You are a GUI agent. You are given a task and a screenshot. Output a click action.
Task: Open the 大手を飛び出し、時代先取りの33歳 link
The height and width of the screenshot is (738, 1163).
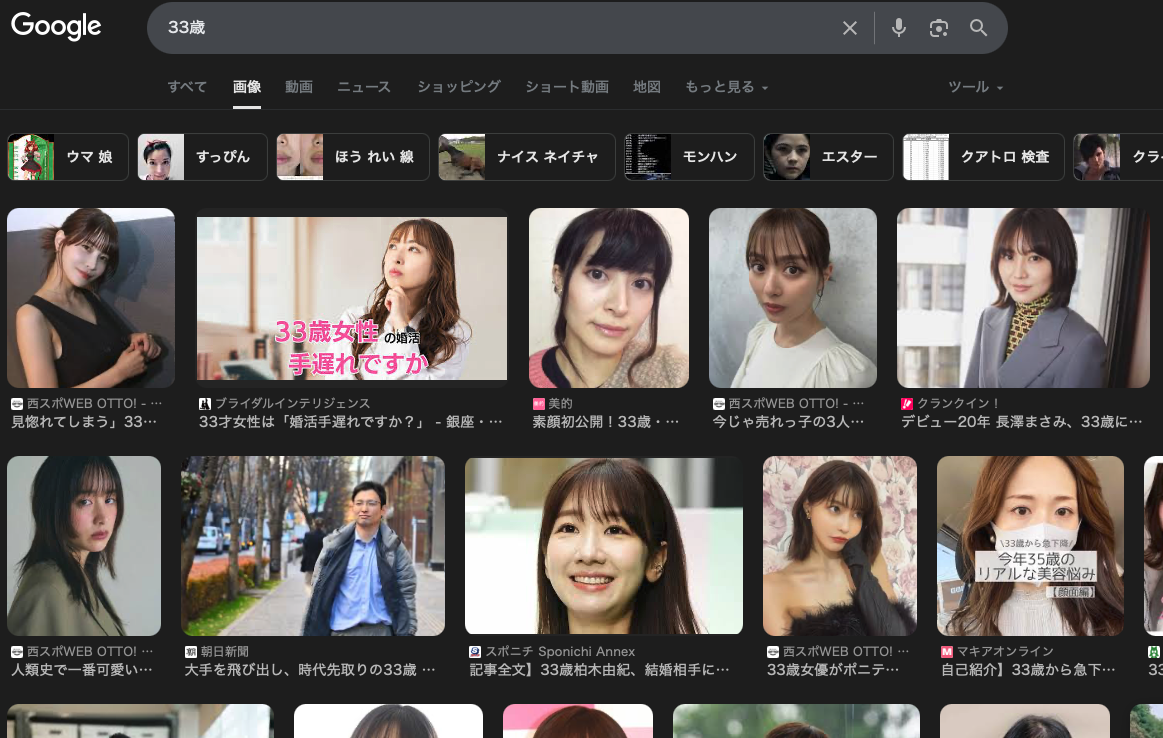click(309, 670)
